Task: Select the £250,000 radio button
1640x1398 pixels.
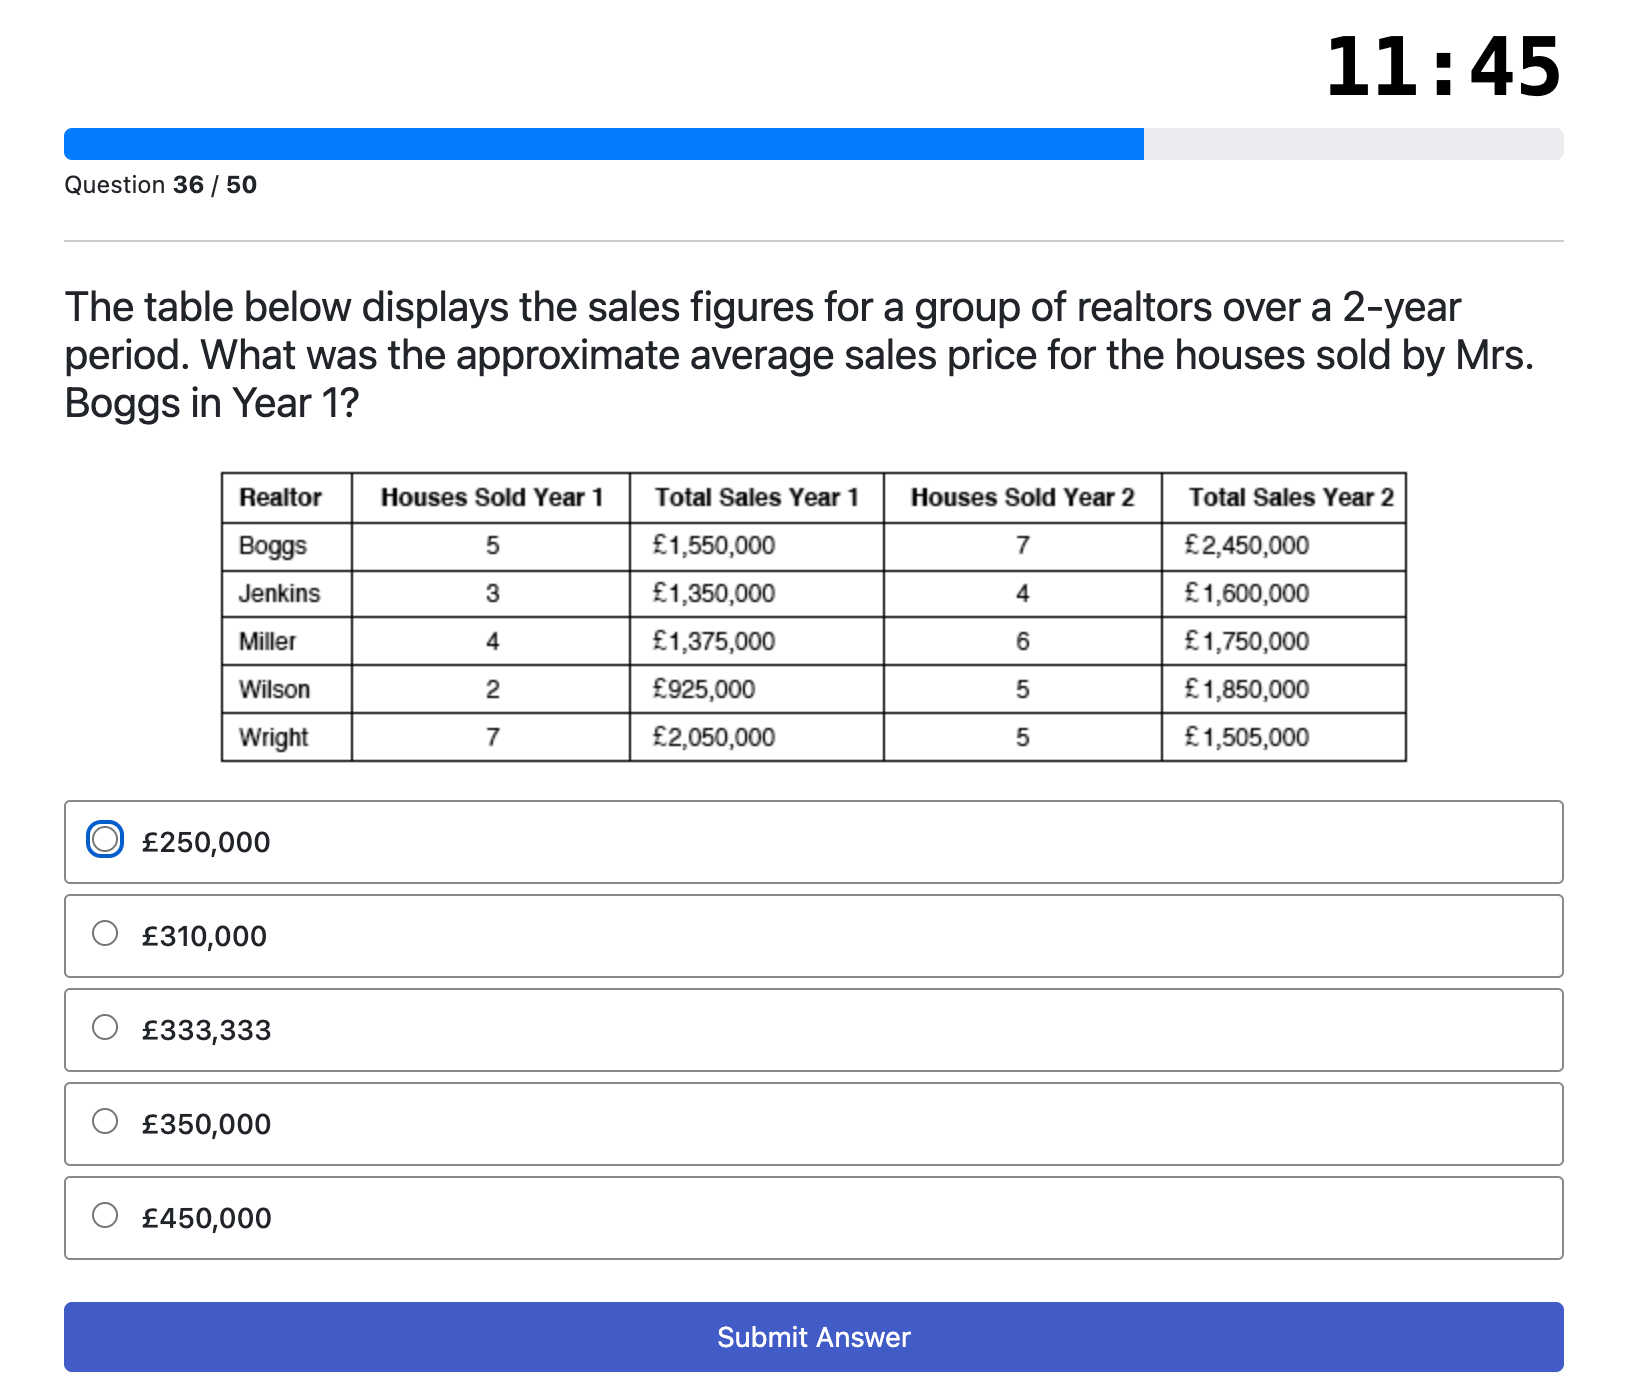Action: pyautogui.click(x=105, y=840)
